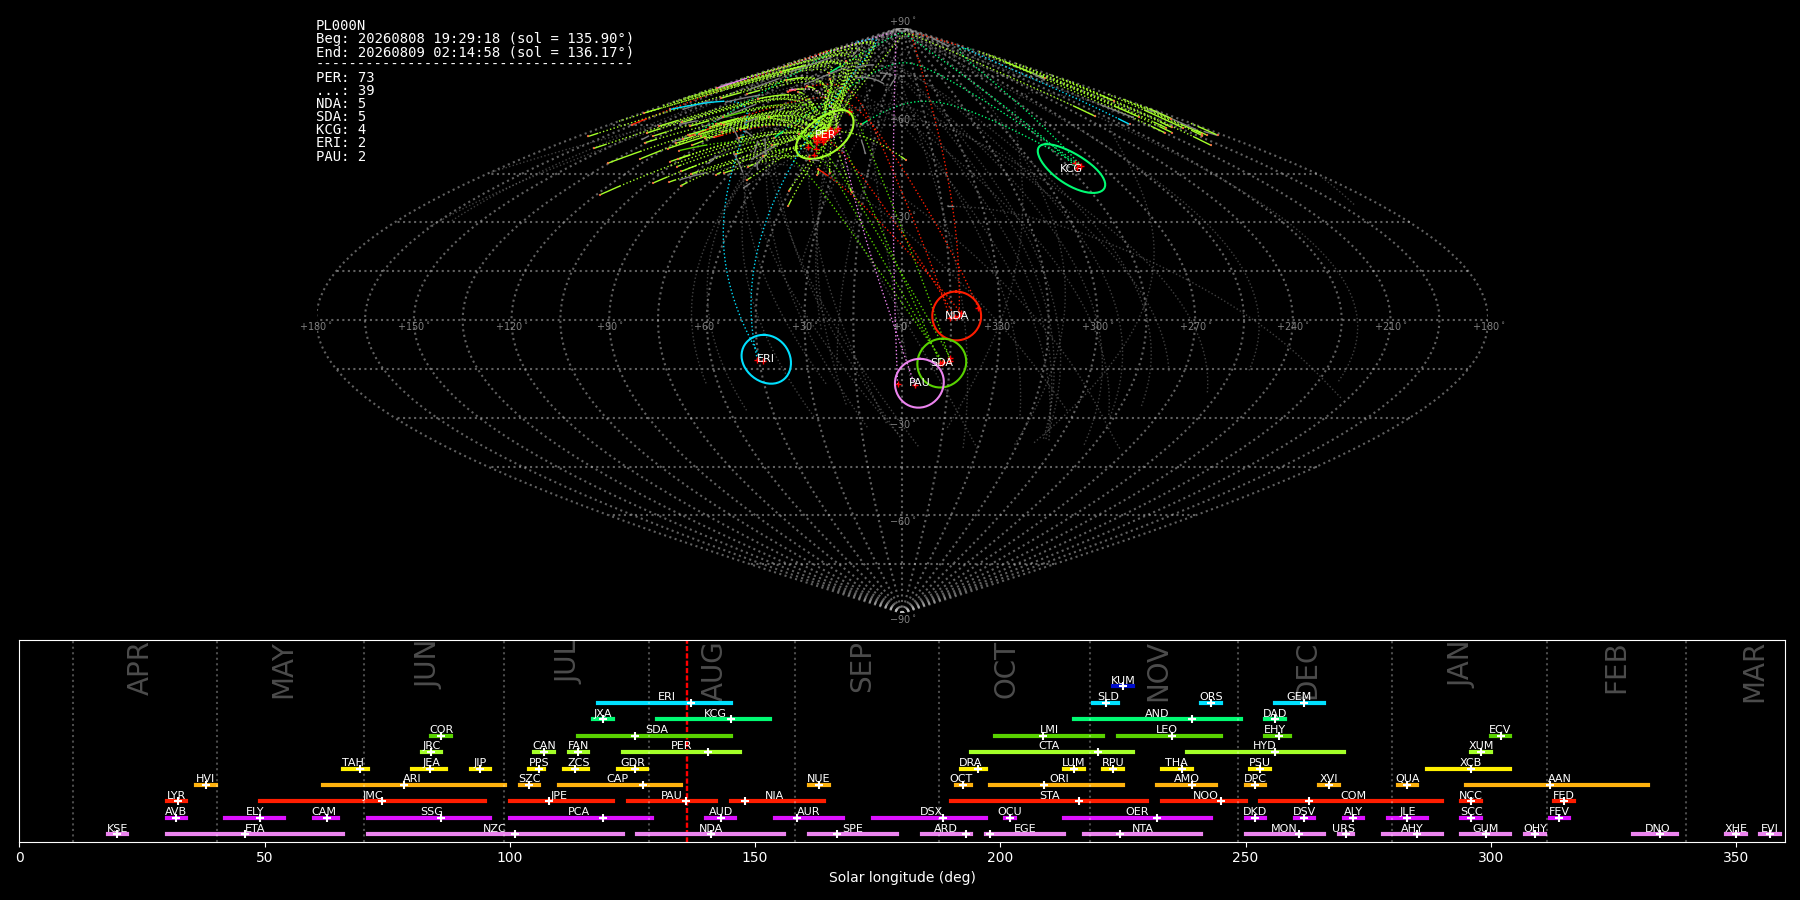Click the CTA shower bar in the timeline
The image size is (1800, 900).
coord(1052,752)
